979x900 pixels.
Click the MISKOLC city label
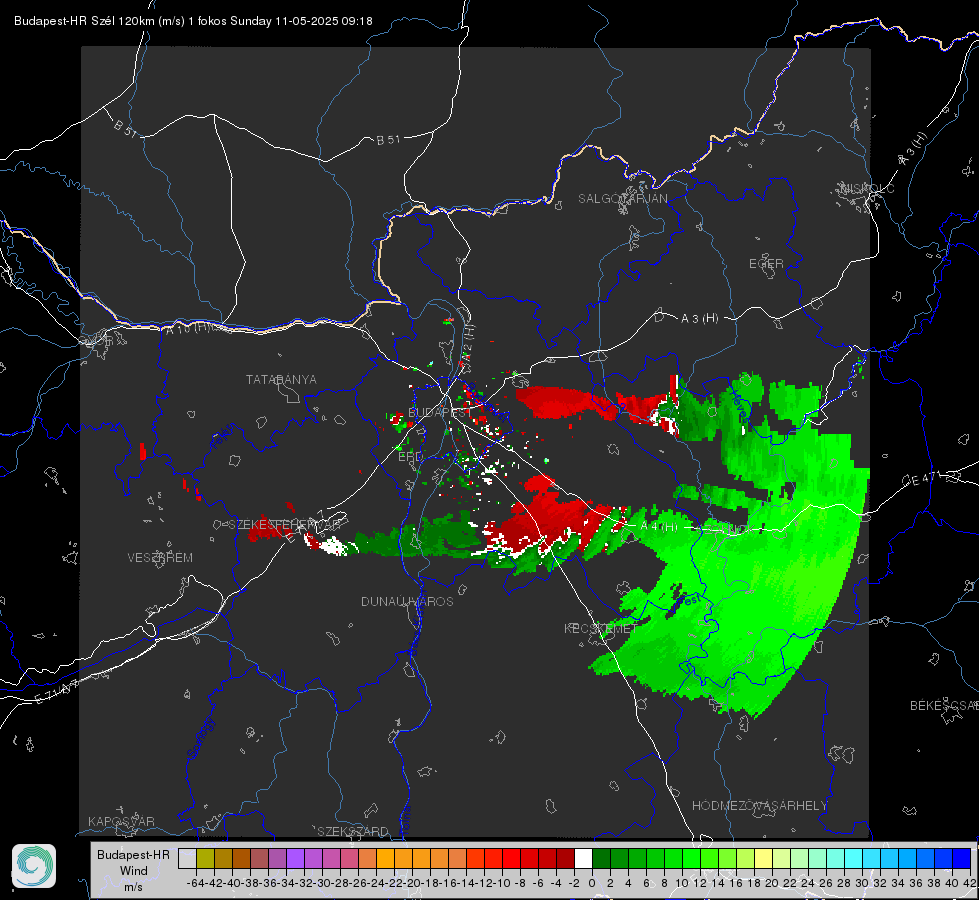(x=867, y=188)
